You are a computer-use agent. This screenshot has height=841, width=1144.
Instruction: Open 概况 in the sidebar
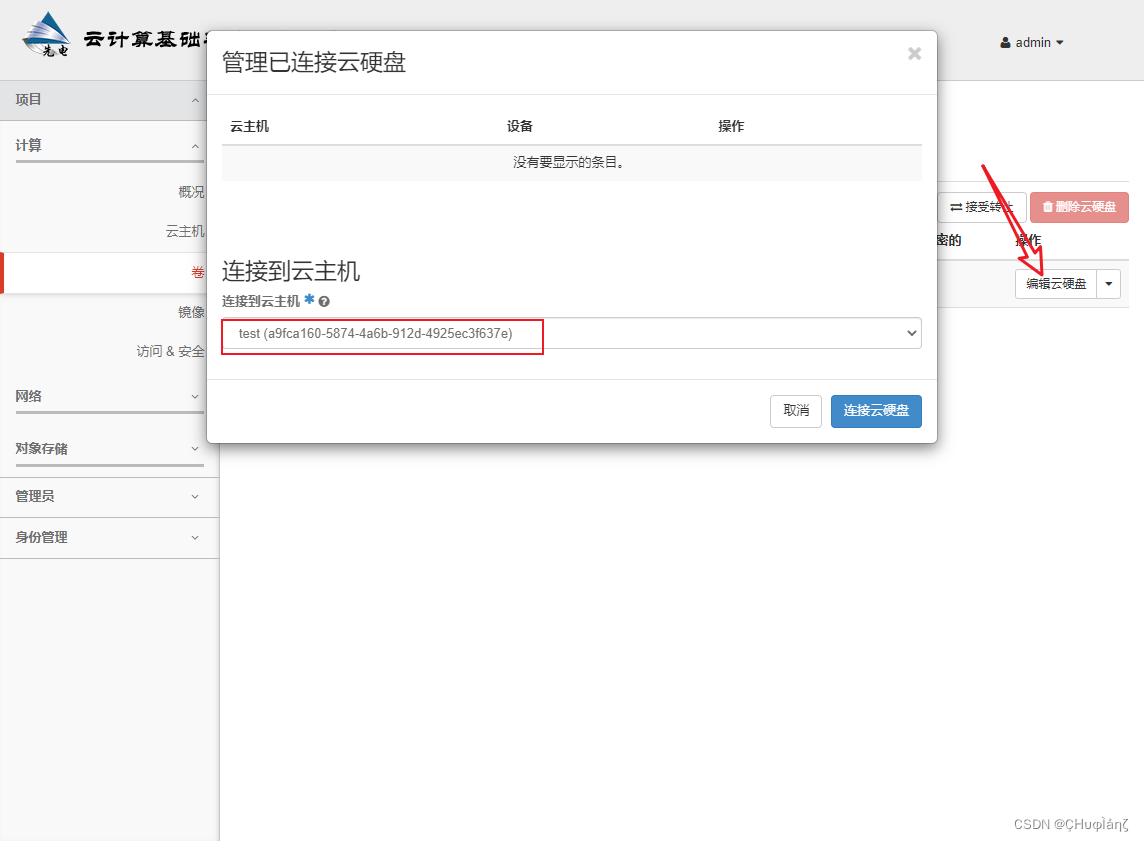tap(191, 192)
